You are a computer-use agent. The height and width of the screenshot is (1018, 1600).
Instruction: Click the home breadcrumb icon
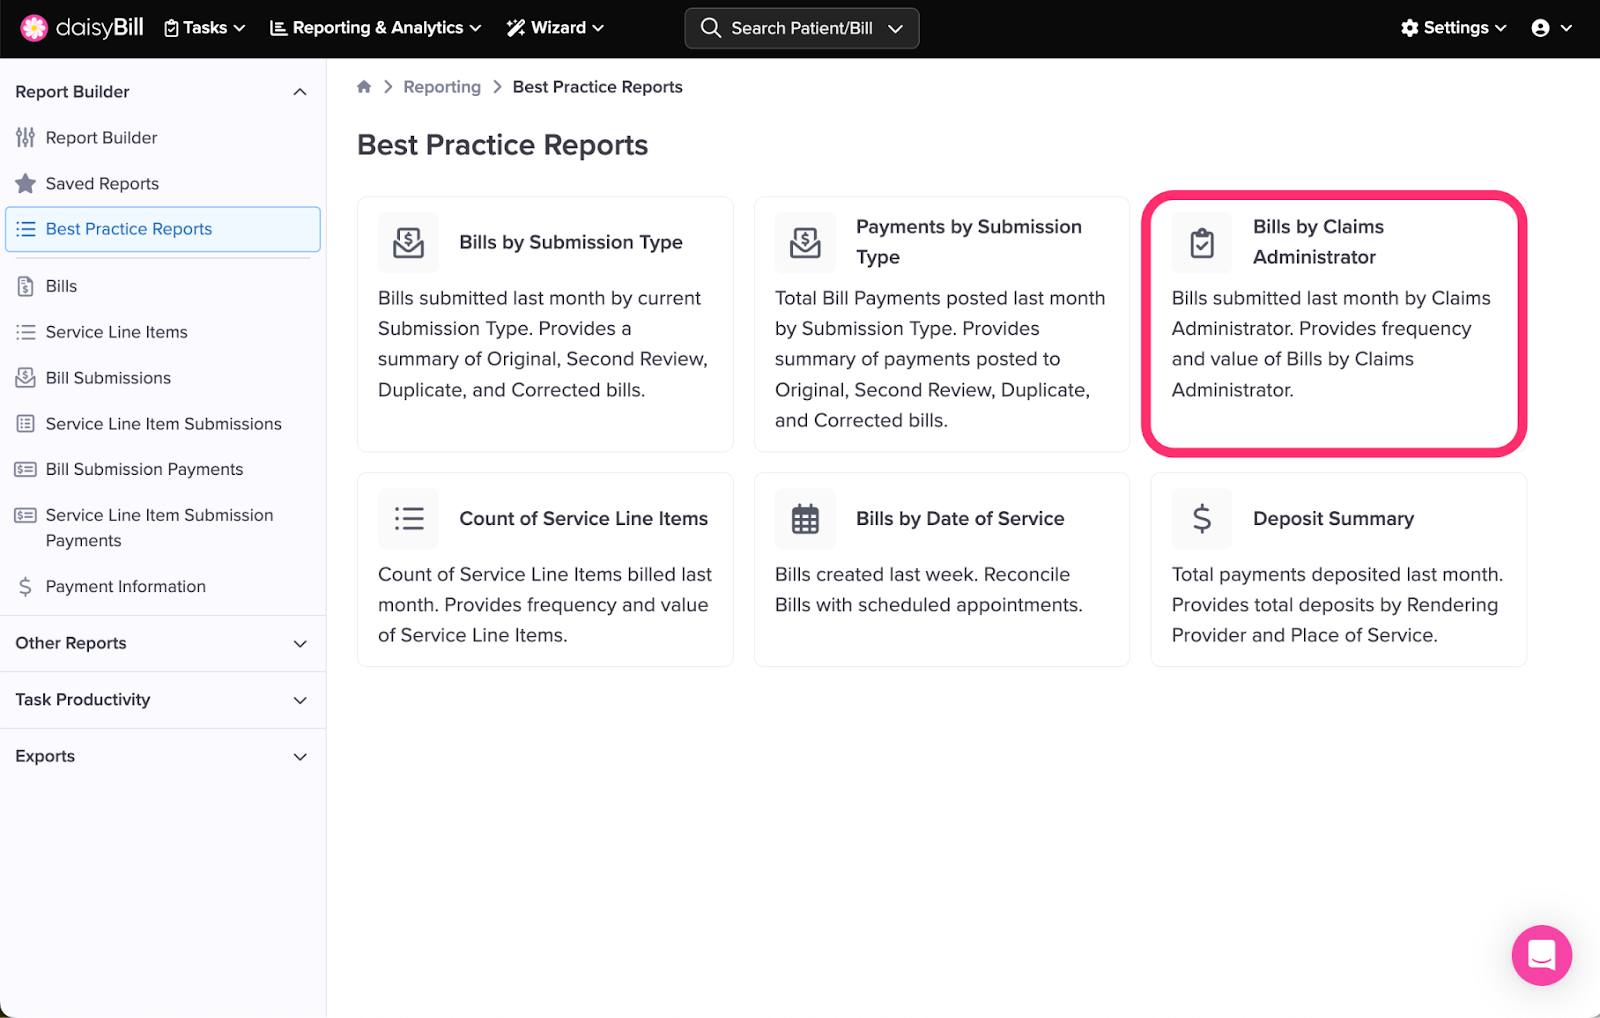coord(364,87)
